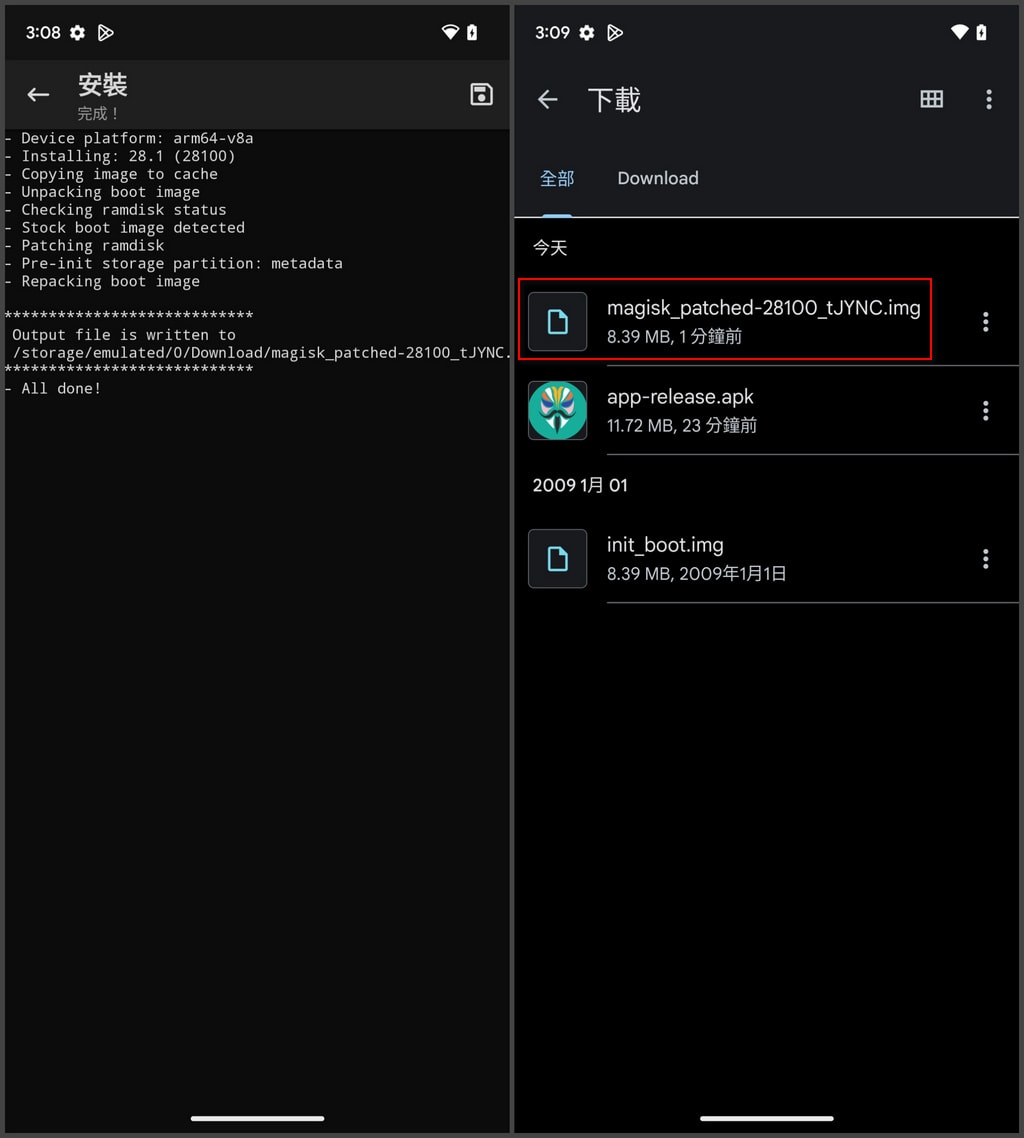Tap the settings gear in left status bar

click(77, 33)
